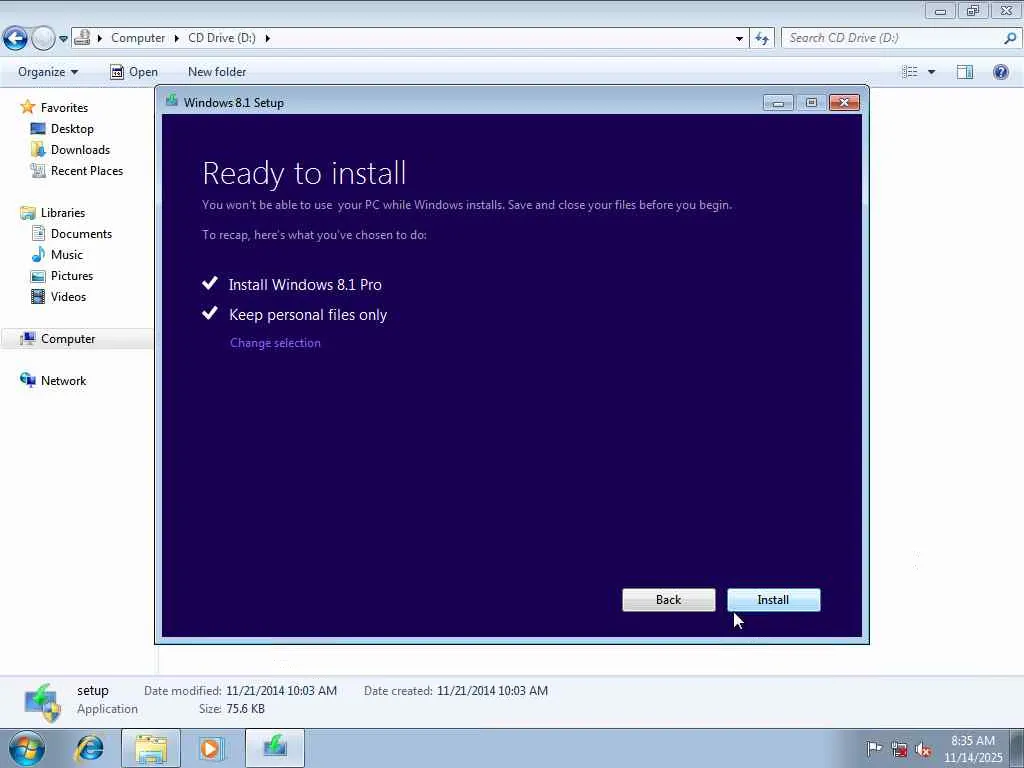Click the Refresh address bar button
Screen dimensions: 1024x768
click(x=762, y=39)
